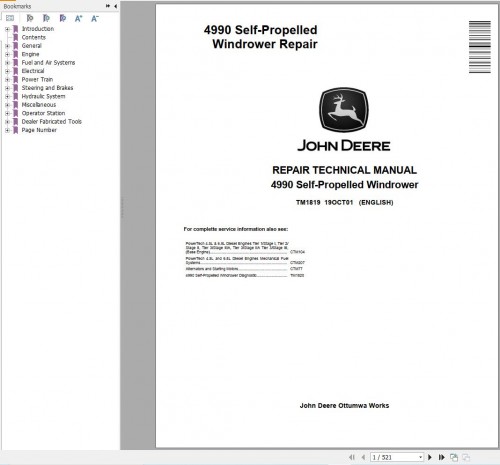Screen dimensions: 500x465
Task: Click the John Deere logo on the page
Action: point(344,119)
